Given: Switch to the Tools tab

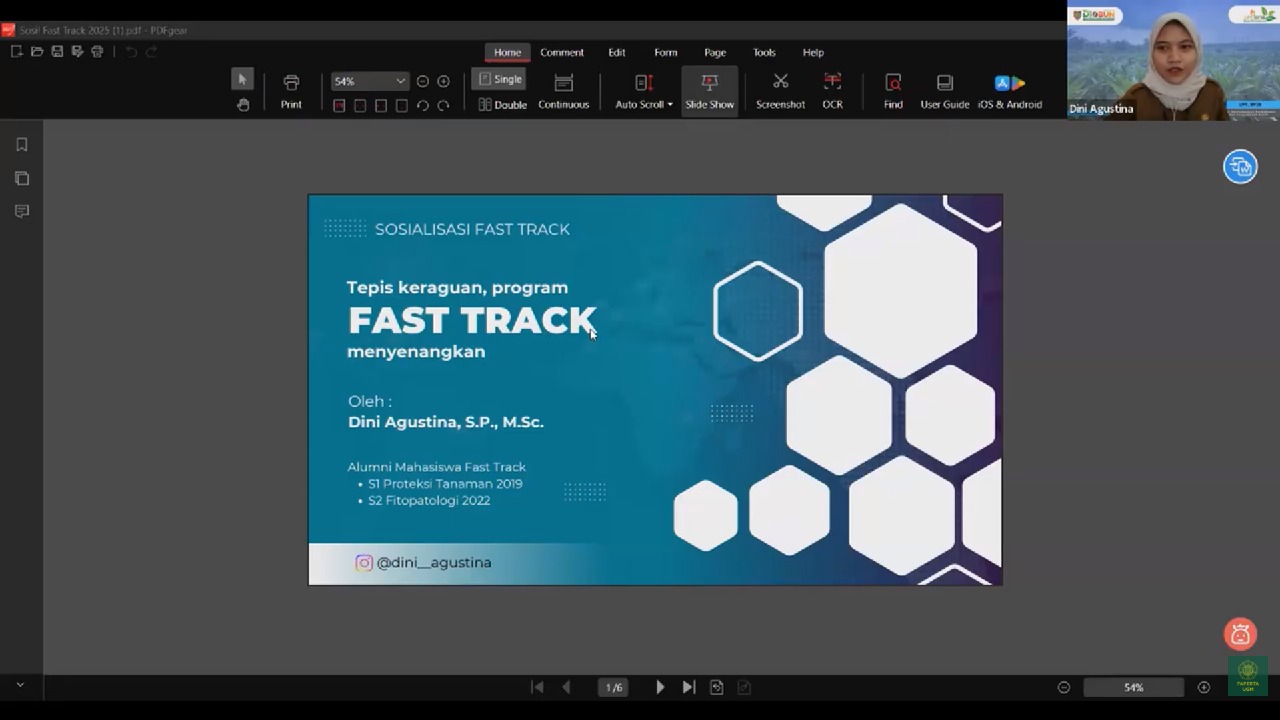Looking at the screenshot, I should 764,52.
